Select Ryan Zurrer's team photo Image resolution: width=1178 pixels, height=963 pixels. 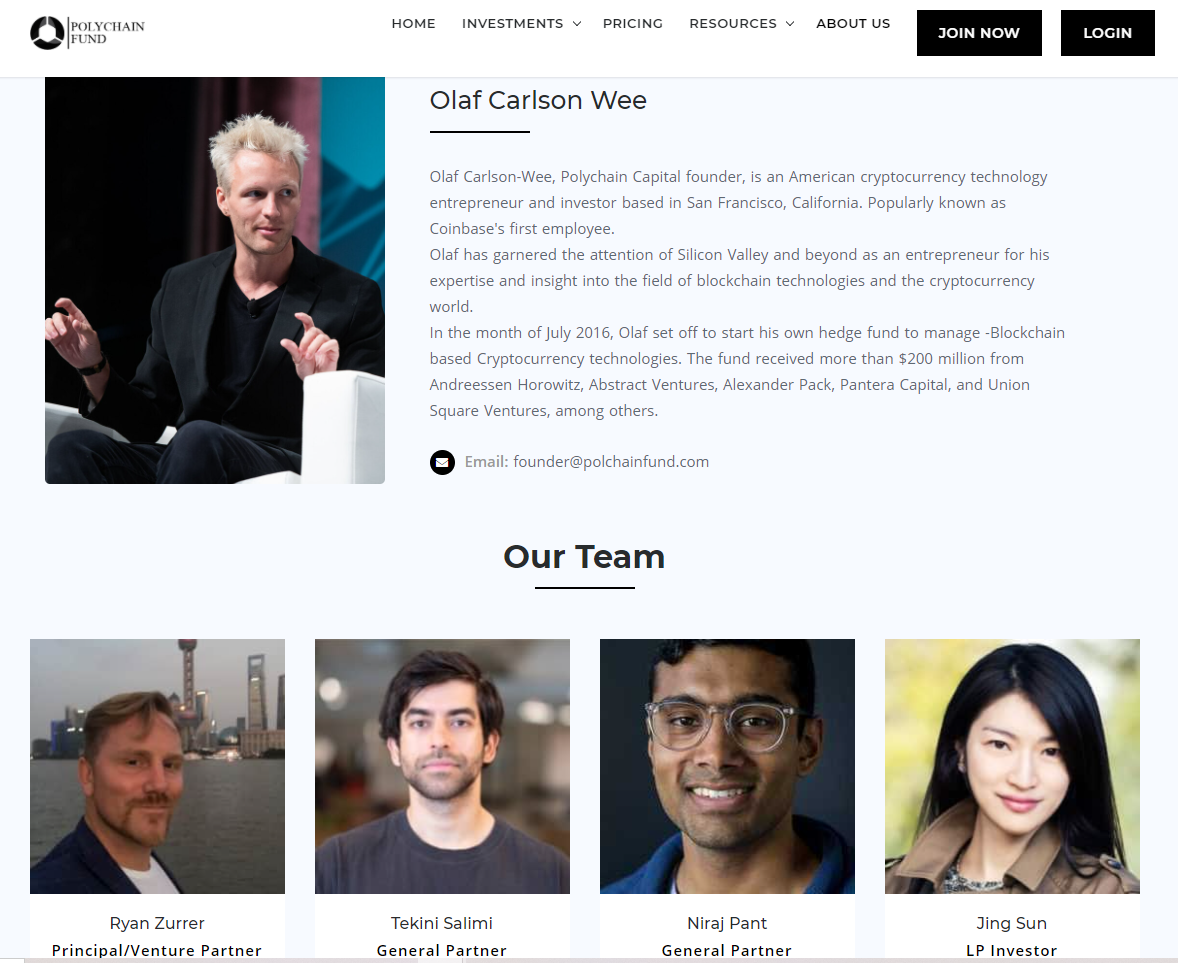click(x=157, y=766)
